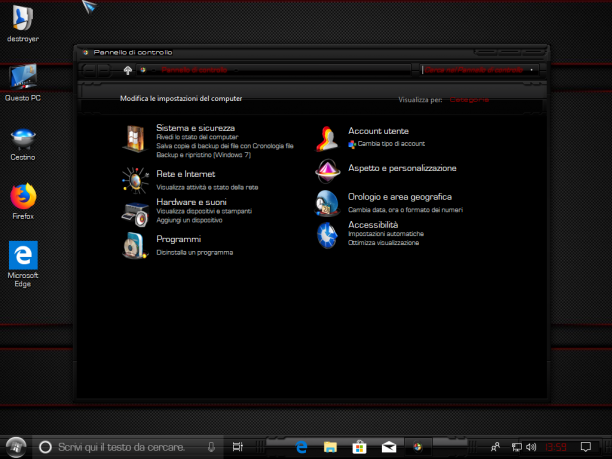Open Hardware e suoni link

click(191, 202)
